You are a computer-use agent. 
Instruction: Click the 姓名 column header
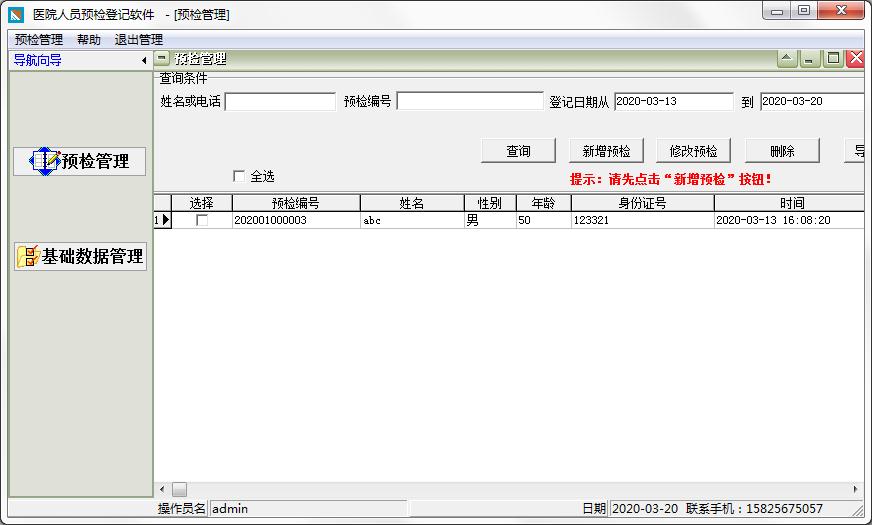coord(412,203)
